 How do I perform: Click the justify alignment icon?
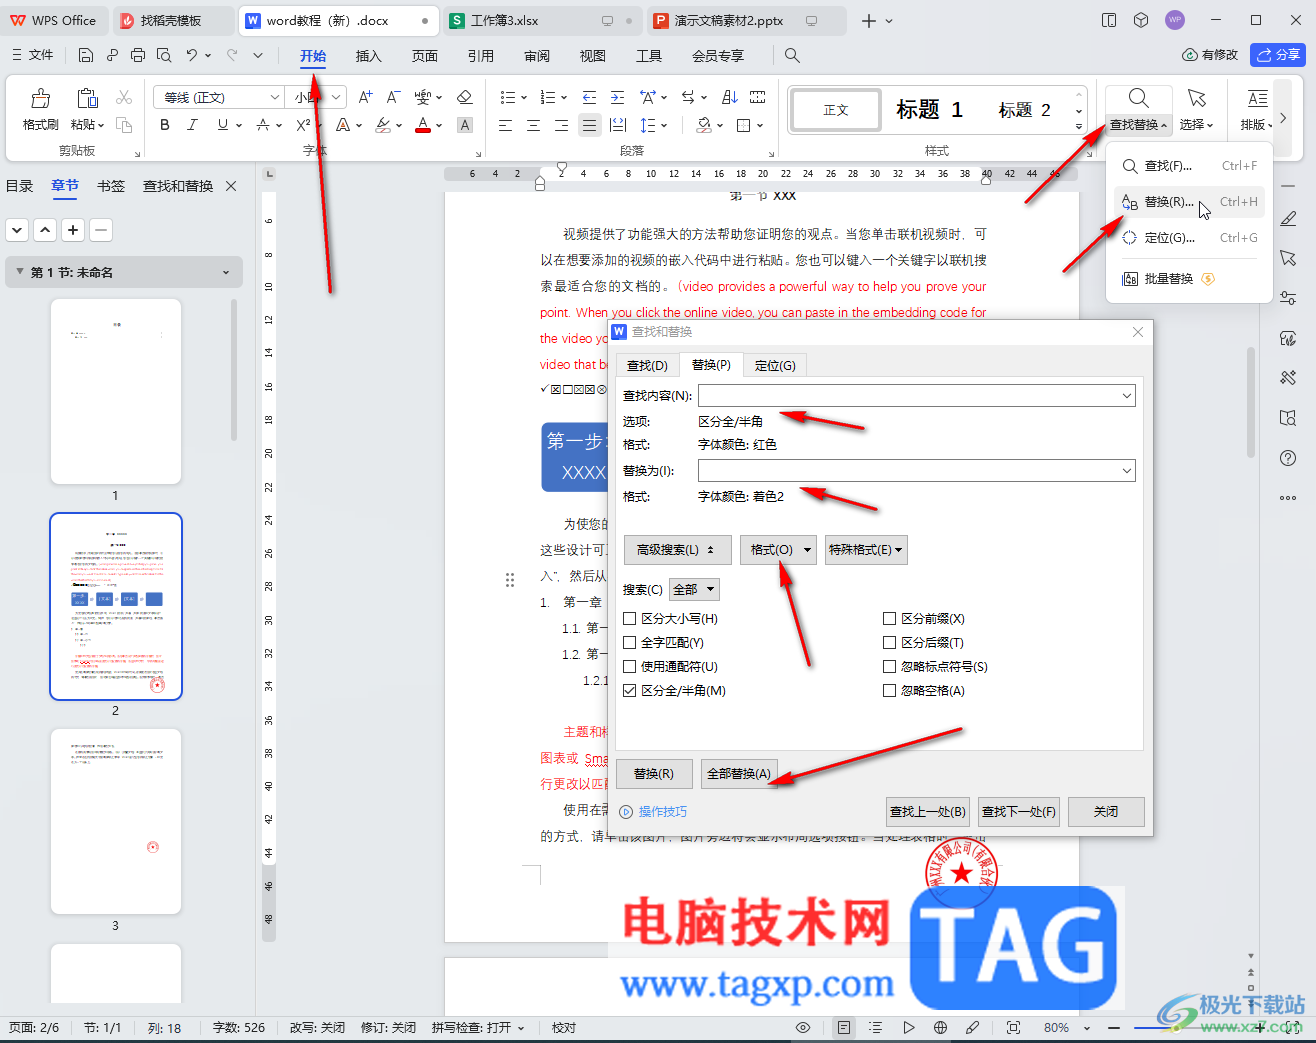click(x=590, y=125)
